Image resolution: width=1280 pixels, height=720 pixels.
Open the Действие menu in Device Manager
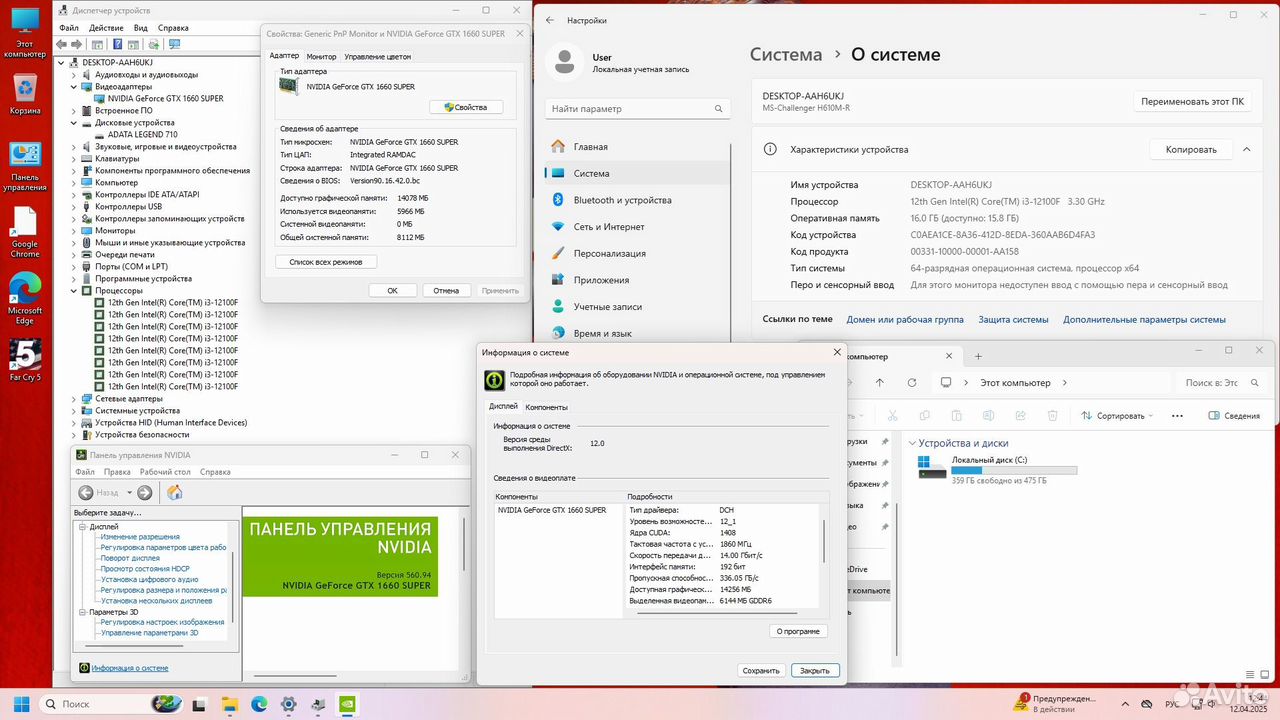click(105, 28)
